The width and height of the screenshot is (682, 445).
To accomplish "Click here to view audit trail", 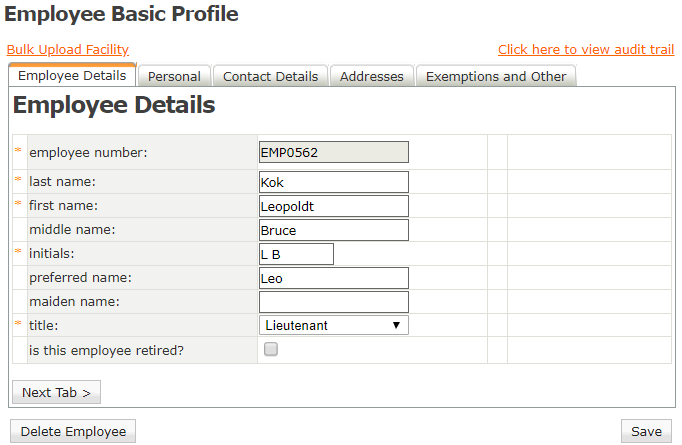I will tap(586, 50).
